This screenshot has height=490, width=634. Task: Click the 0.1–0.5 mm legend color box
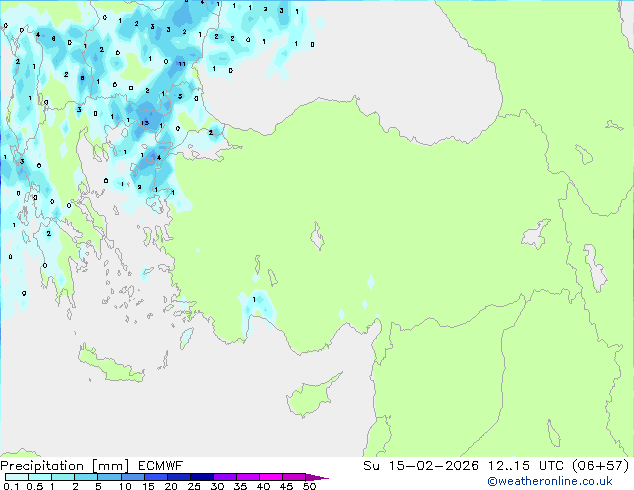pos(17,477)
